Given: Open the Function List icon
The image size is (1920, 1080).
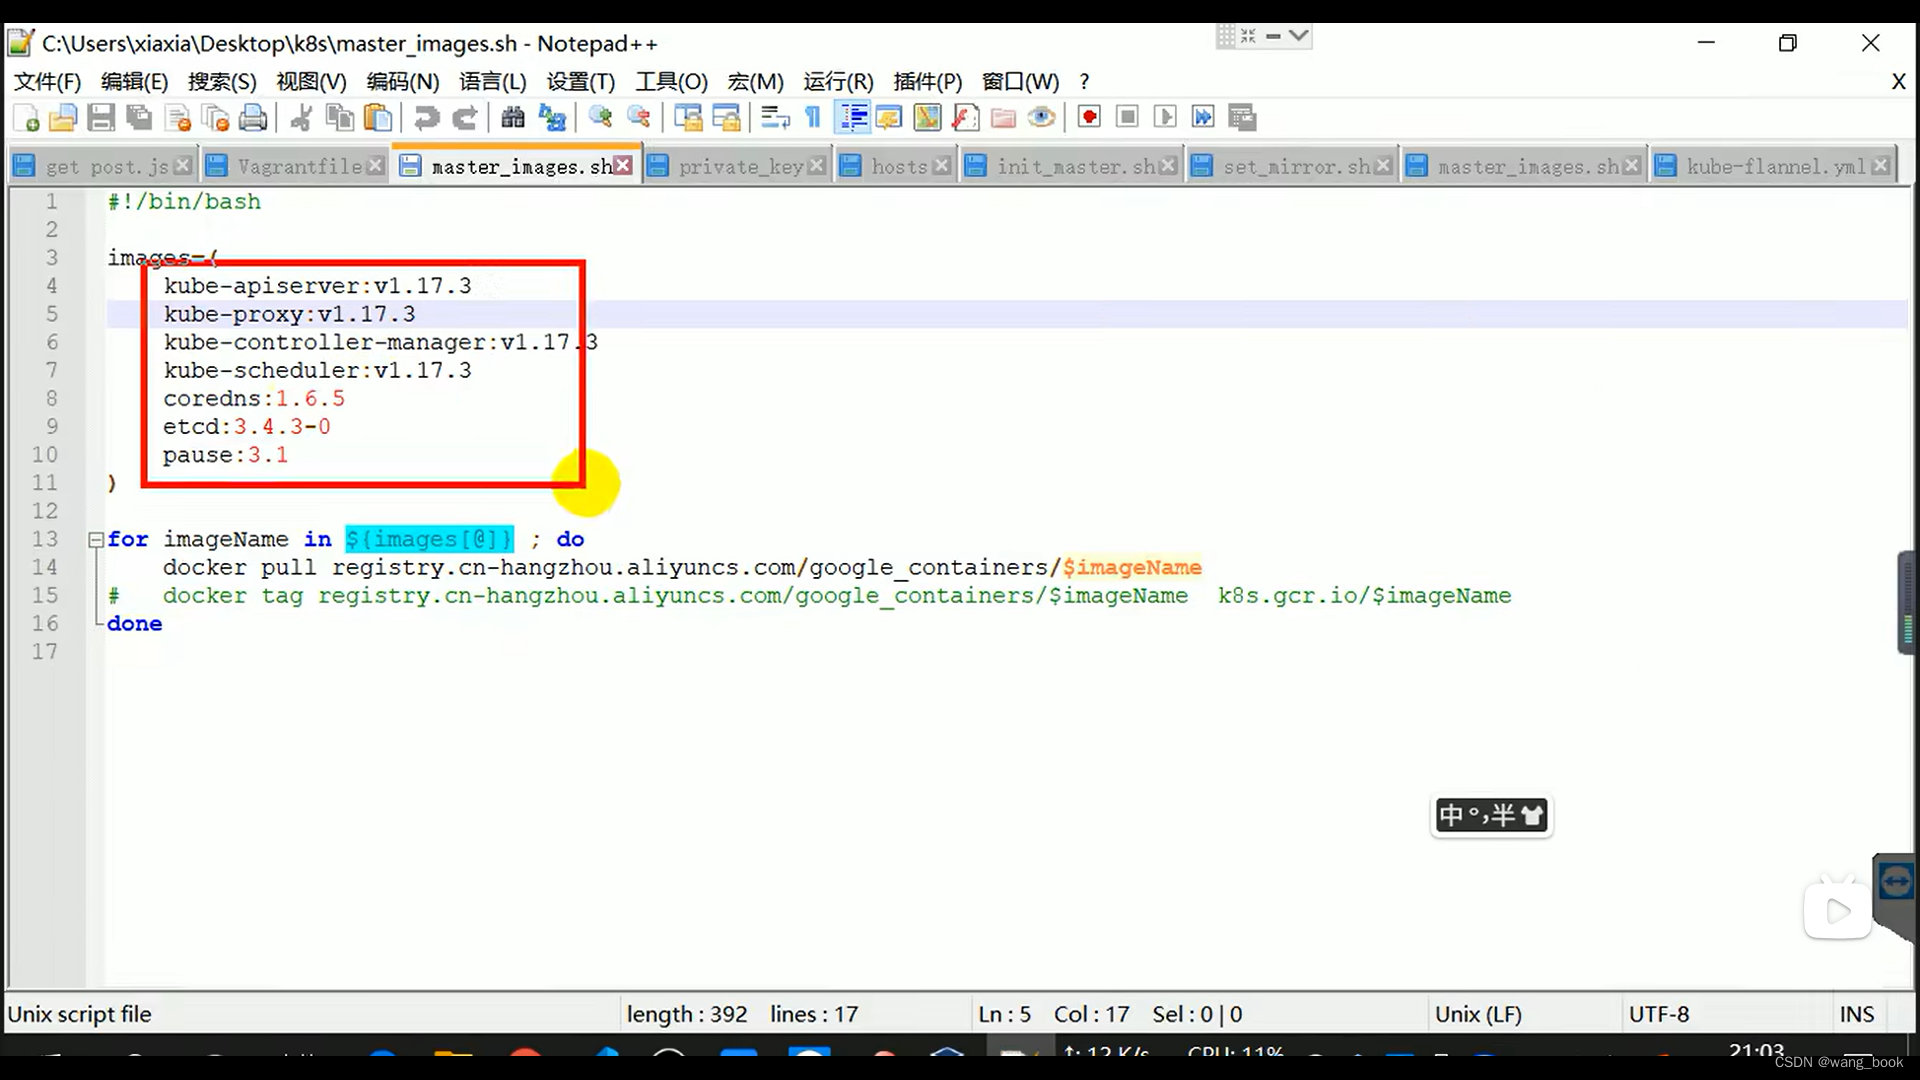Looking at the screenshot, I should (965, 118).
